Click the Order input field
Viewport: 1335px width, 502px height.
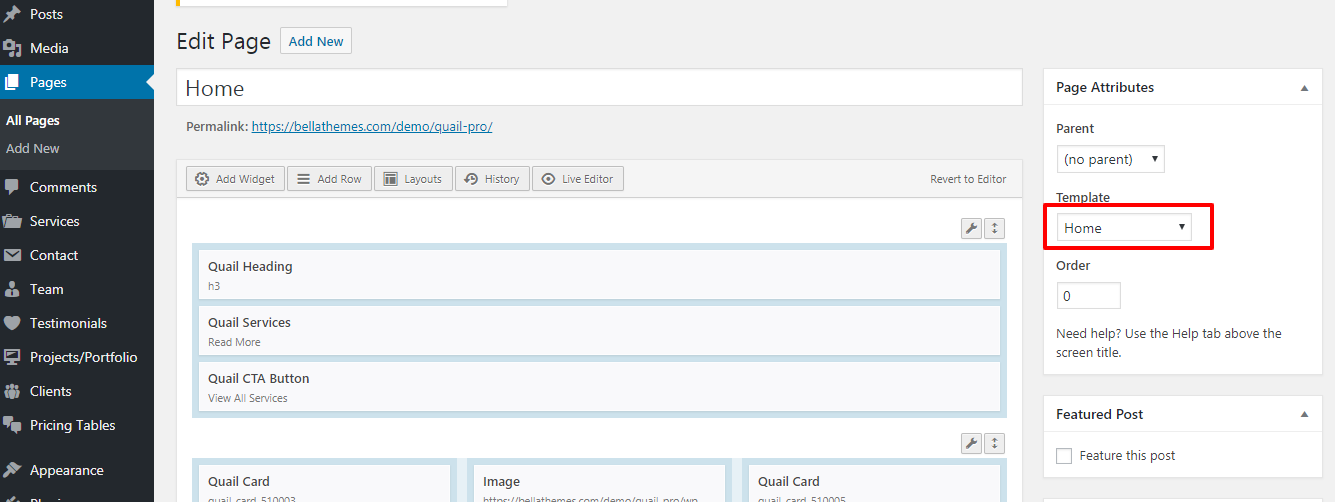(1088, 296)
